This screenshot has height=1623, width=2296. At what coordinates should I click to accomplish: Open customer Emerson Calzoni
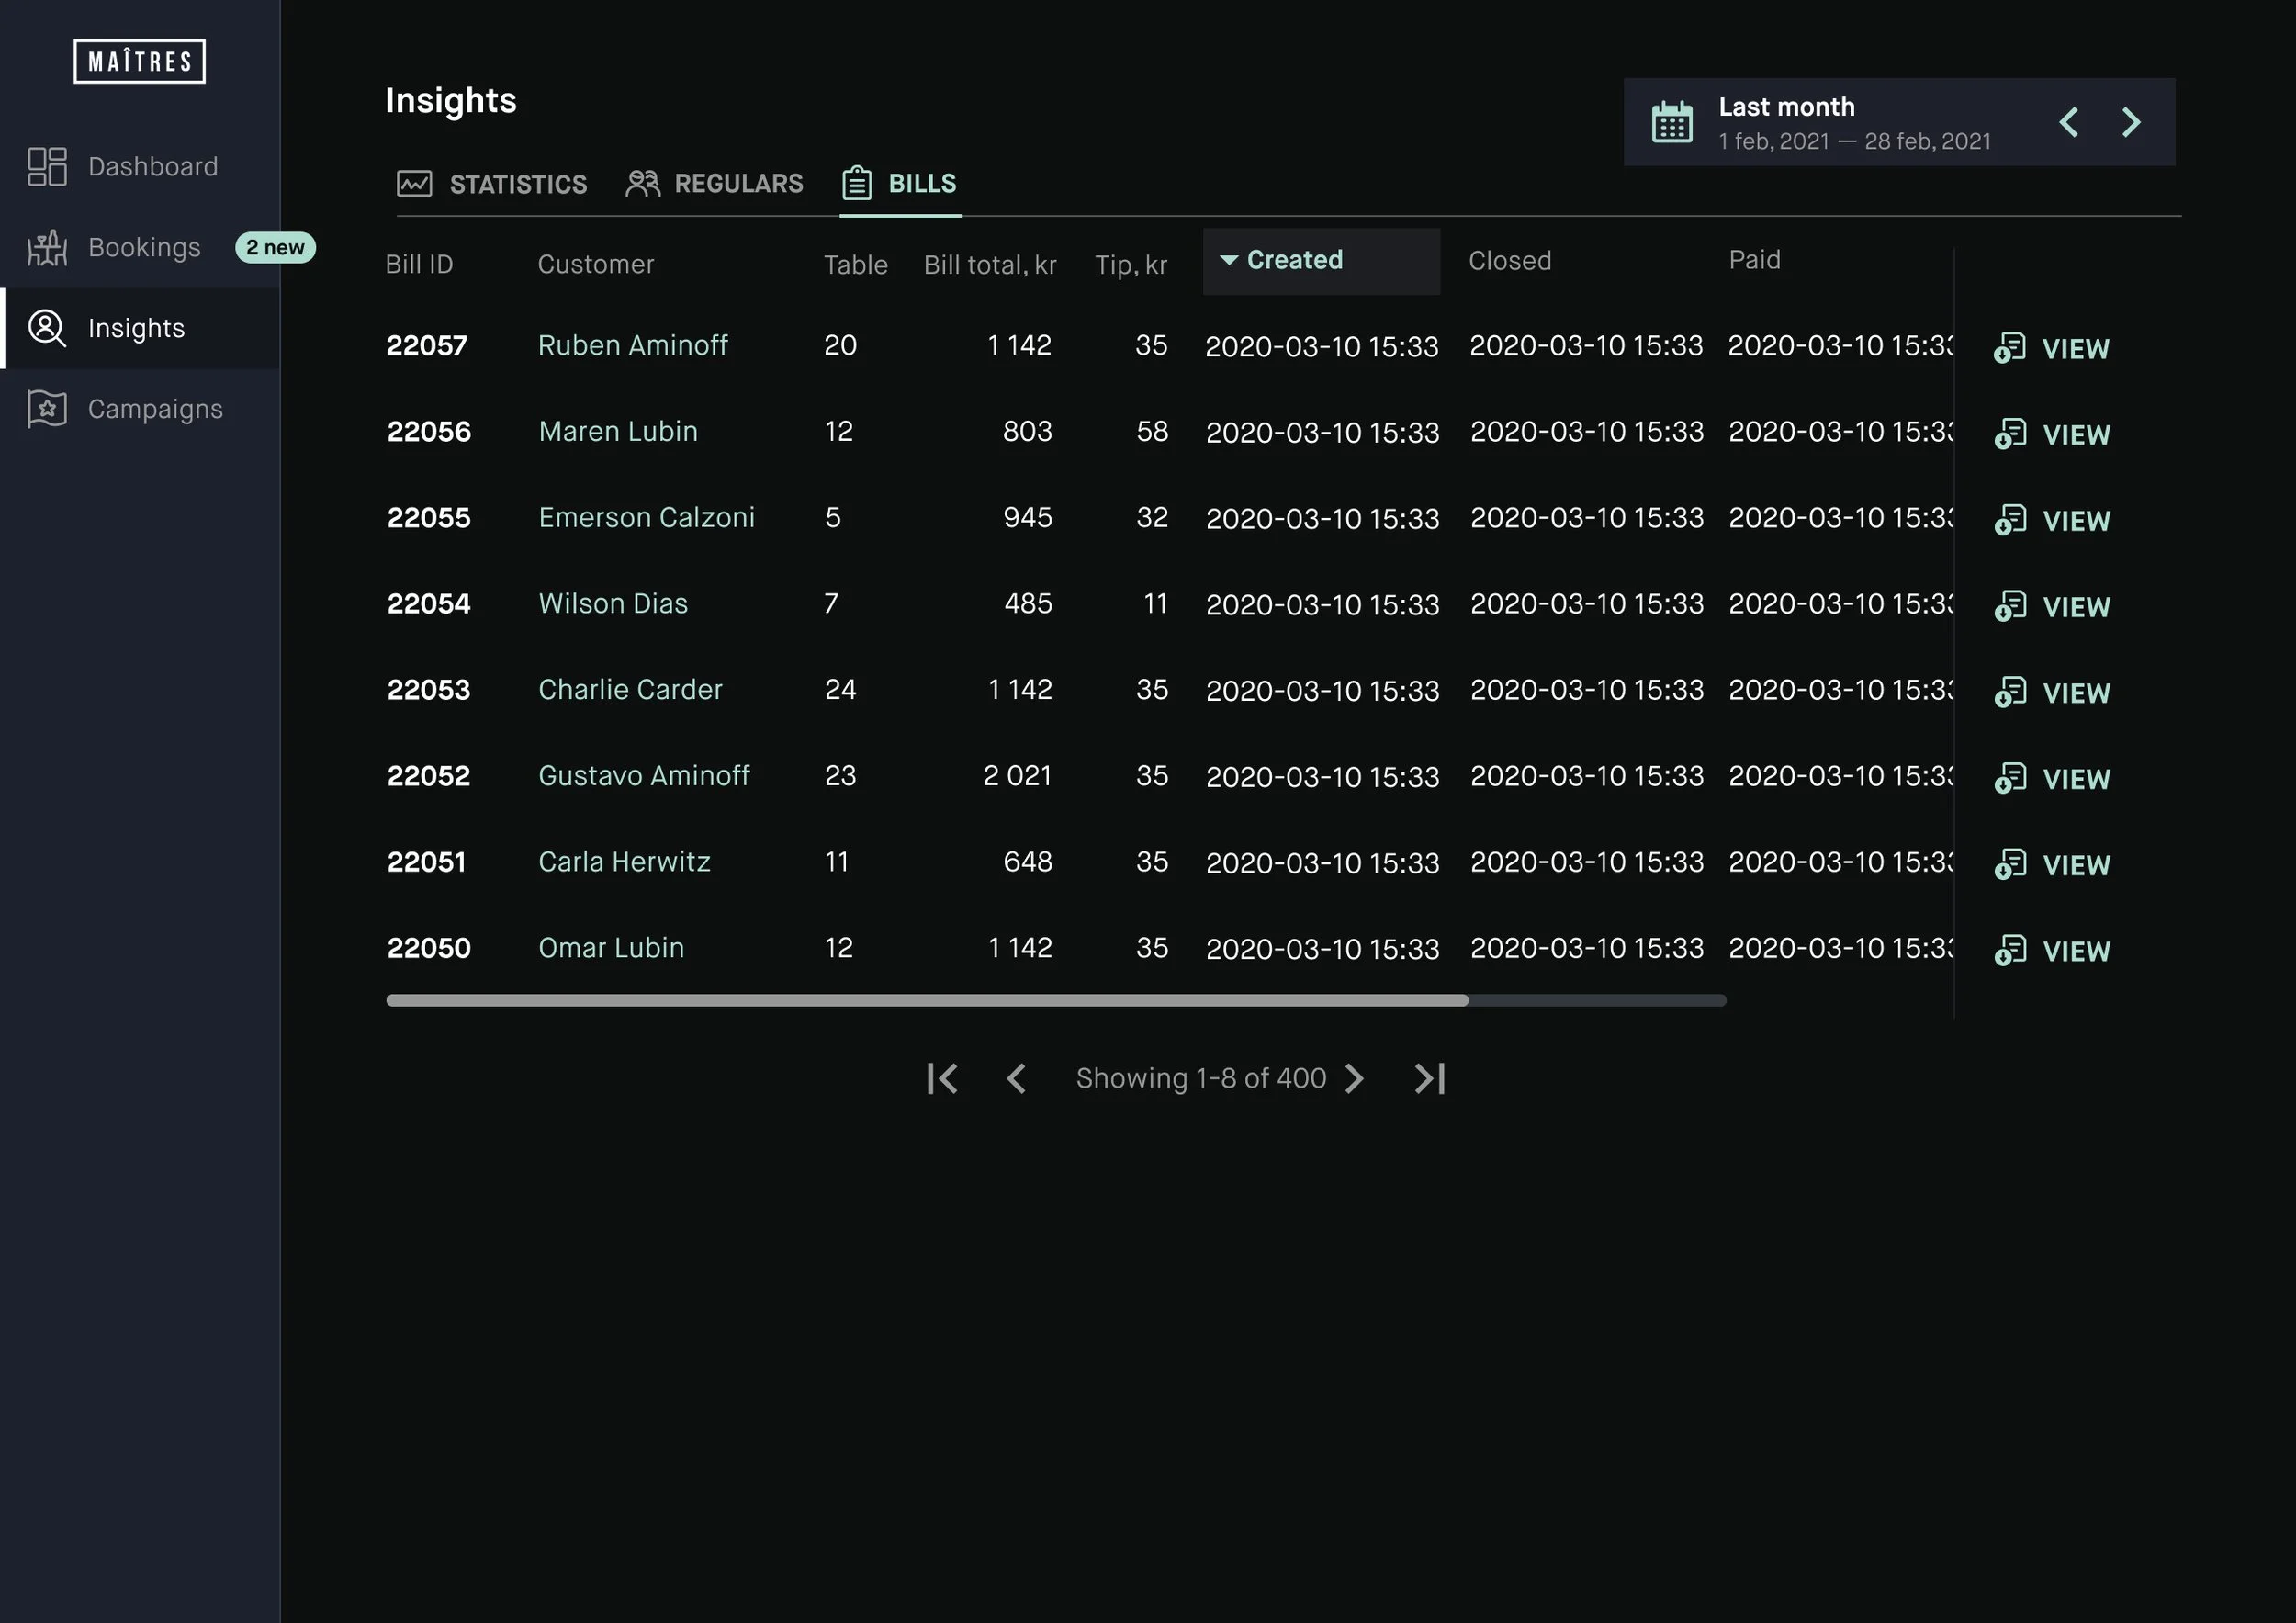pyautogui.click(x=646, y=517)
